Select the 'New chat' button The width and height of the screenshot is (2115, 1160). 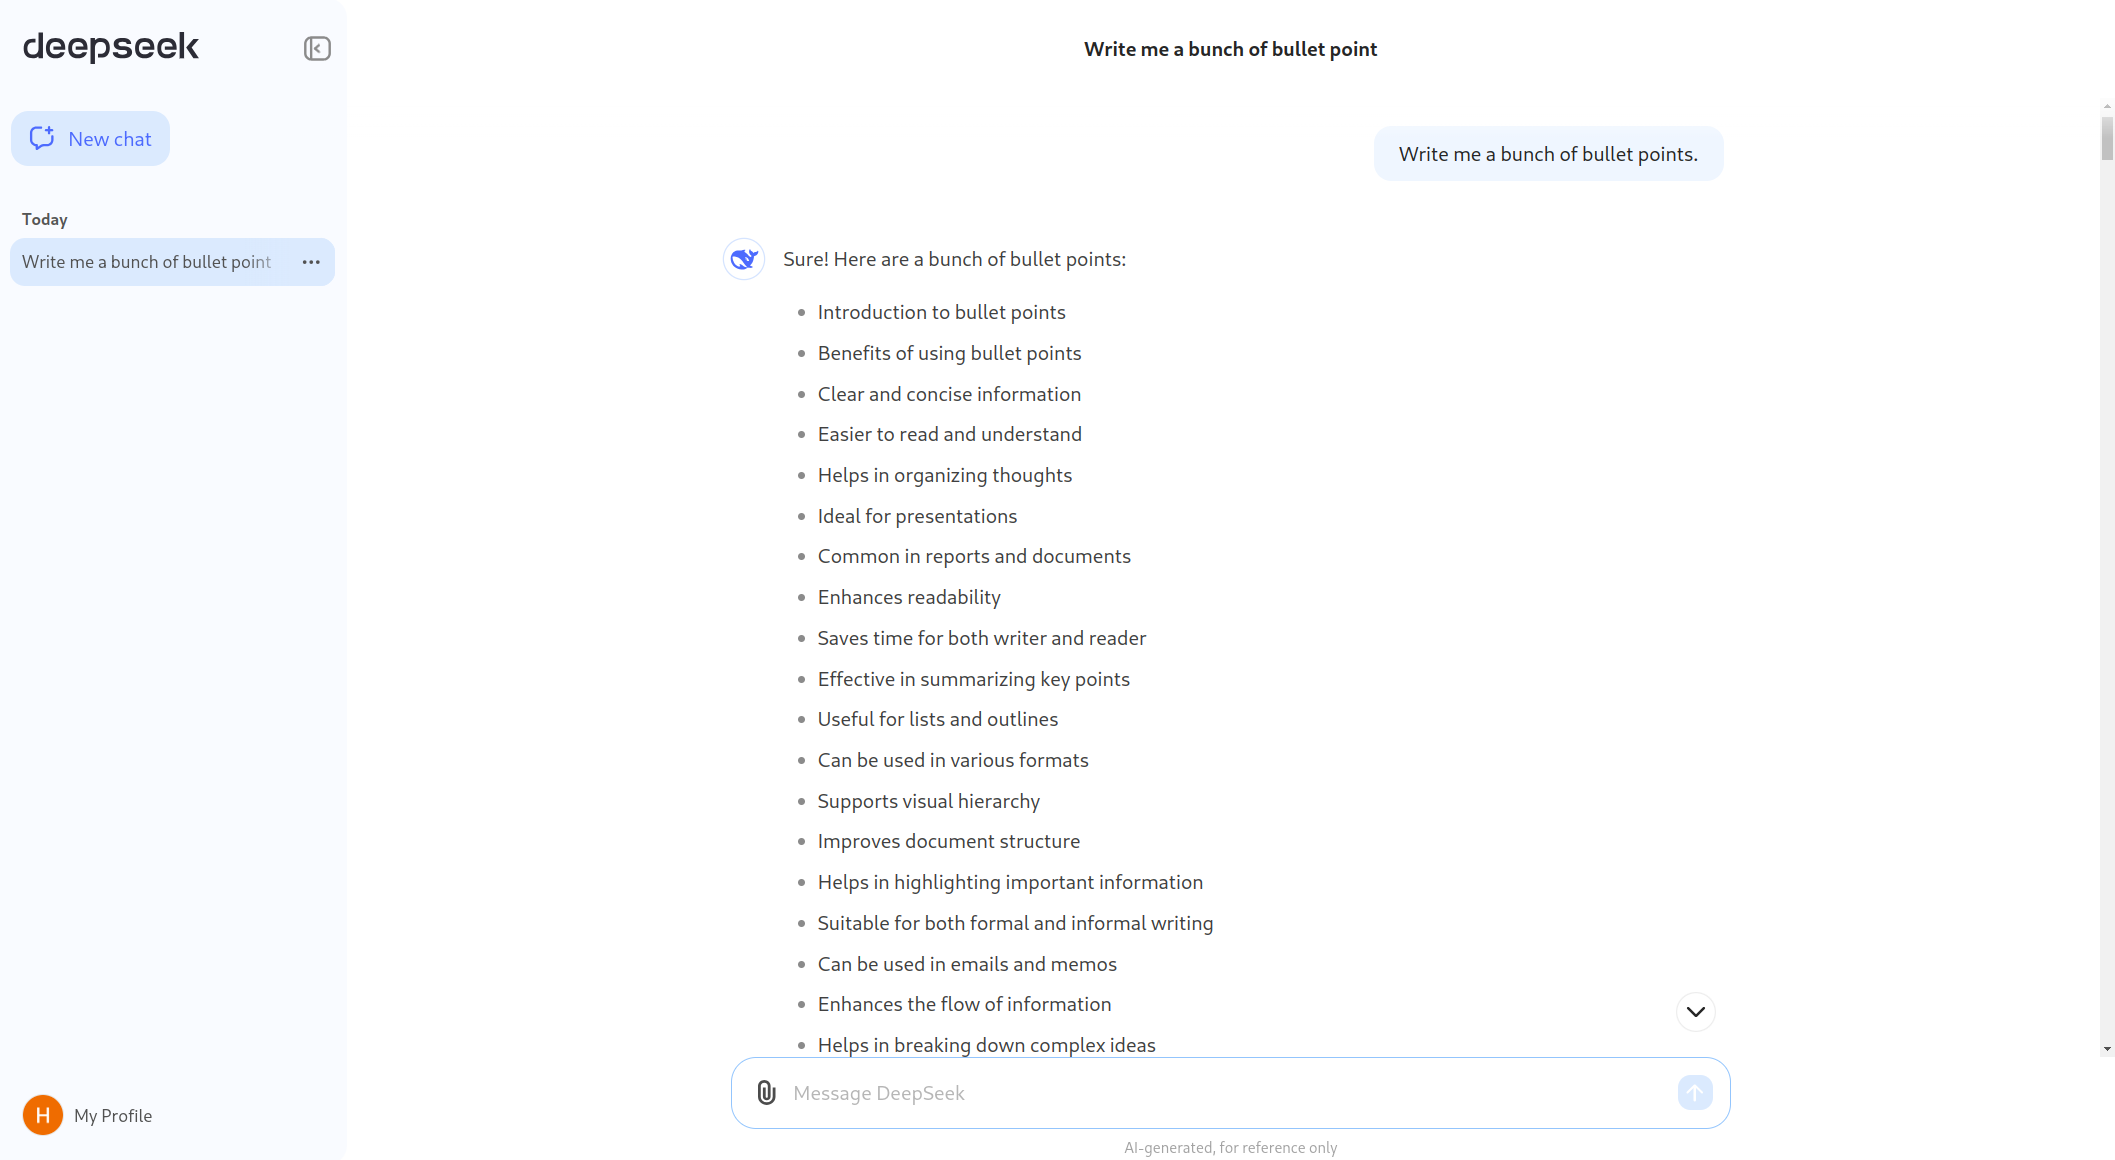click(x=90, y=137)
